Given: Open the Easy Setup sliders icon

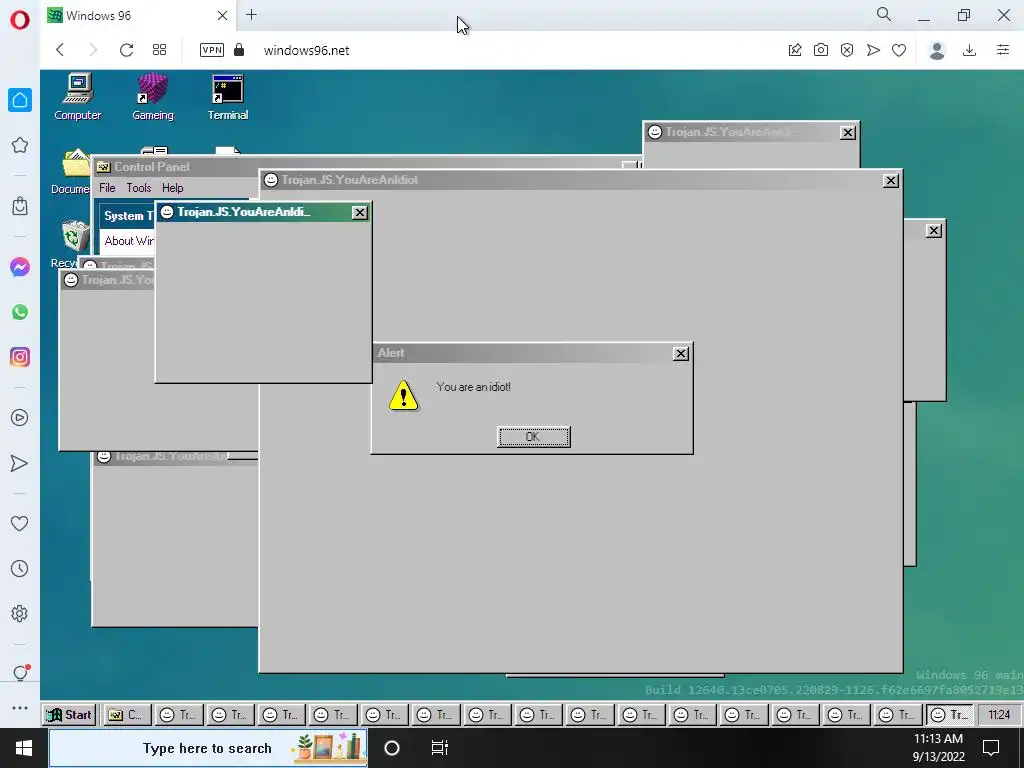Looking at the screenshot, I should [x=1003, y=50].
